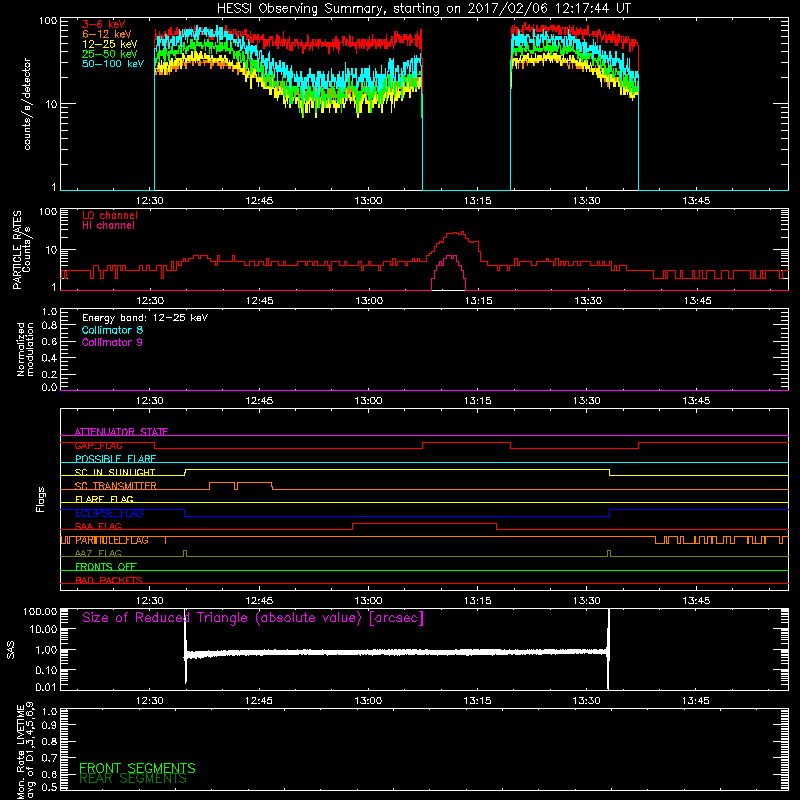This screenshot has height=800, width=800.
Task: Click the 0.8 y-axis value on modulation plot
Action: pyautogui.click(x=49, y=325)
